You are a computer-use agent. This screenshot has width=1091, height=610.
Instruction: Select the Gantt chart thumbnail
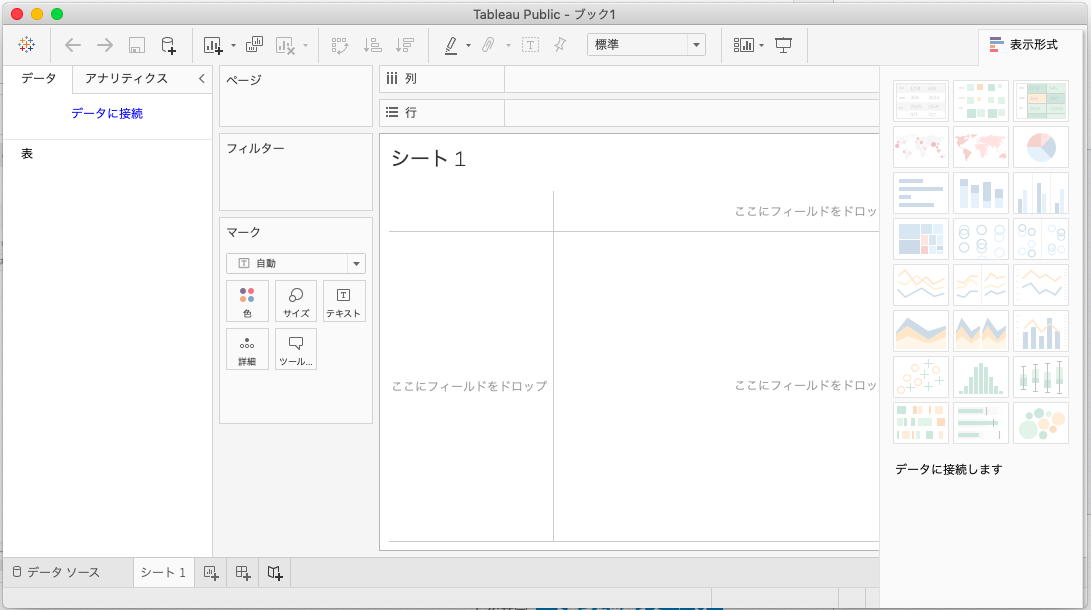coord(921,422)
